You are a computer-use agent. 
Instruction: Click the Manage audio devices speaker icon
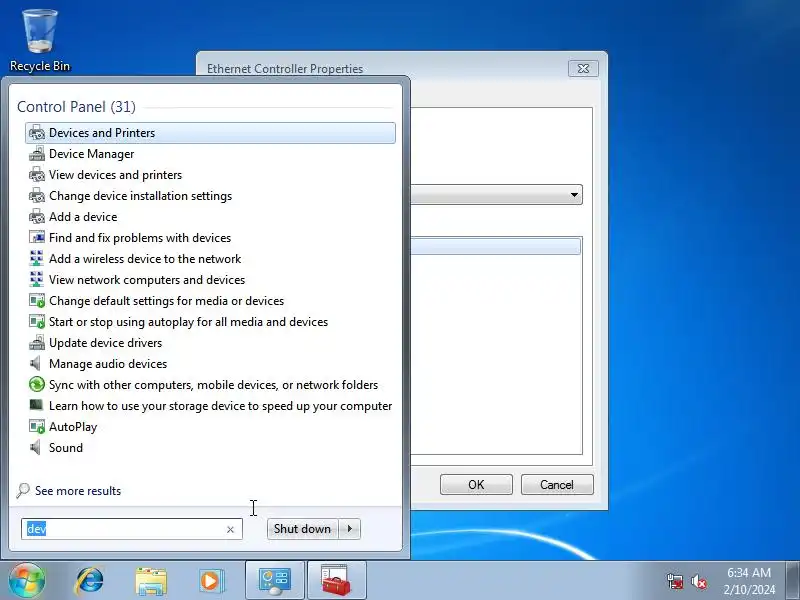(x=36, y=364)
